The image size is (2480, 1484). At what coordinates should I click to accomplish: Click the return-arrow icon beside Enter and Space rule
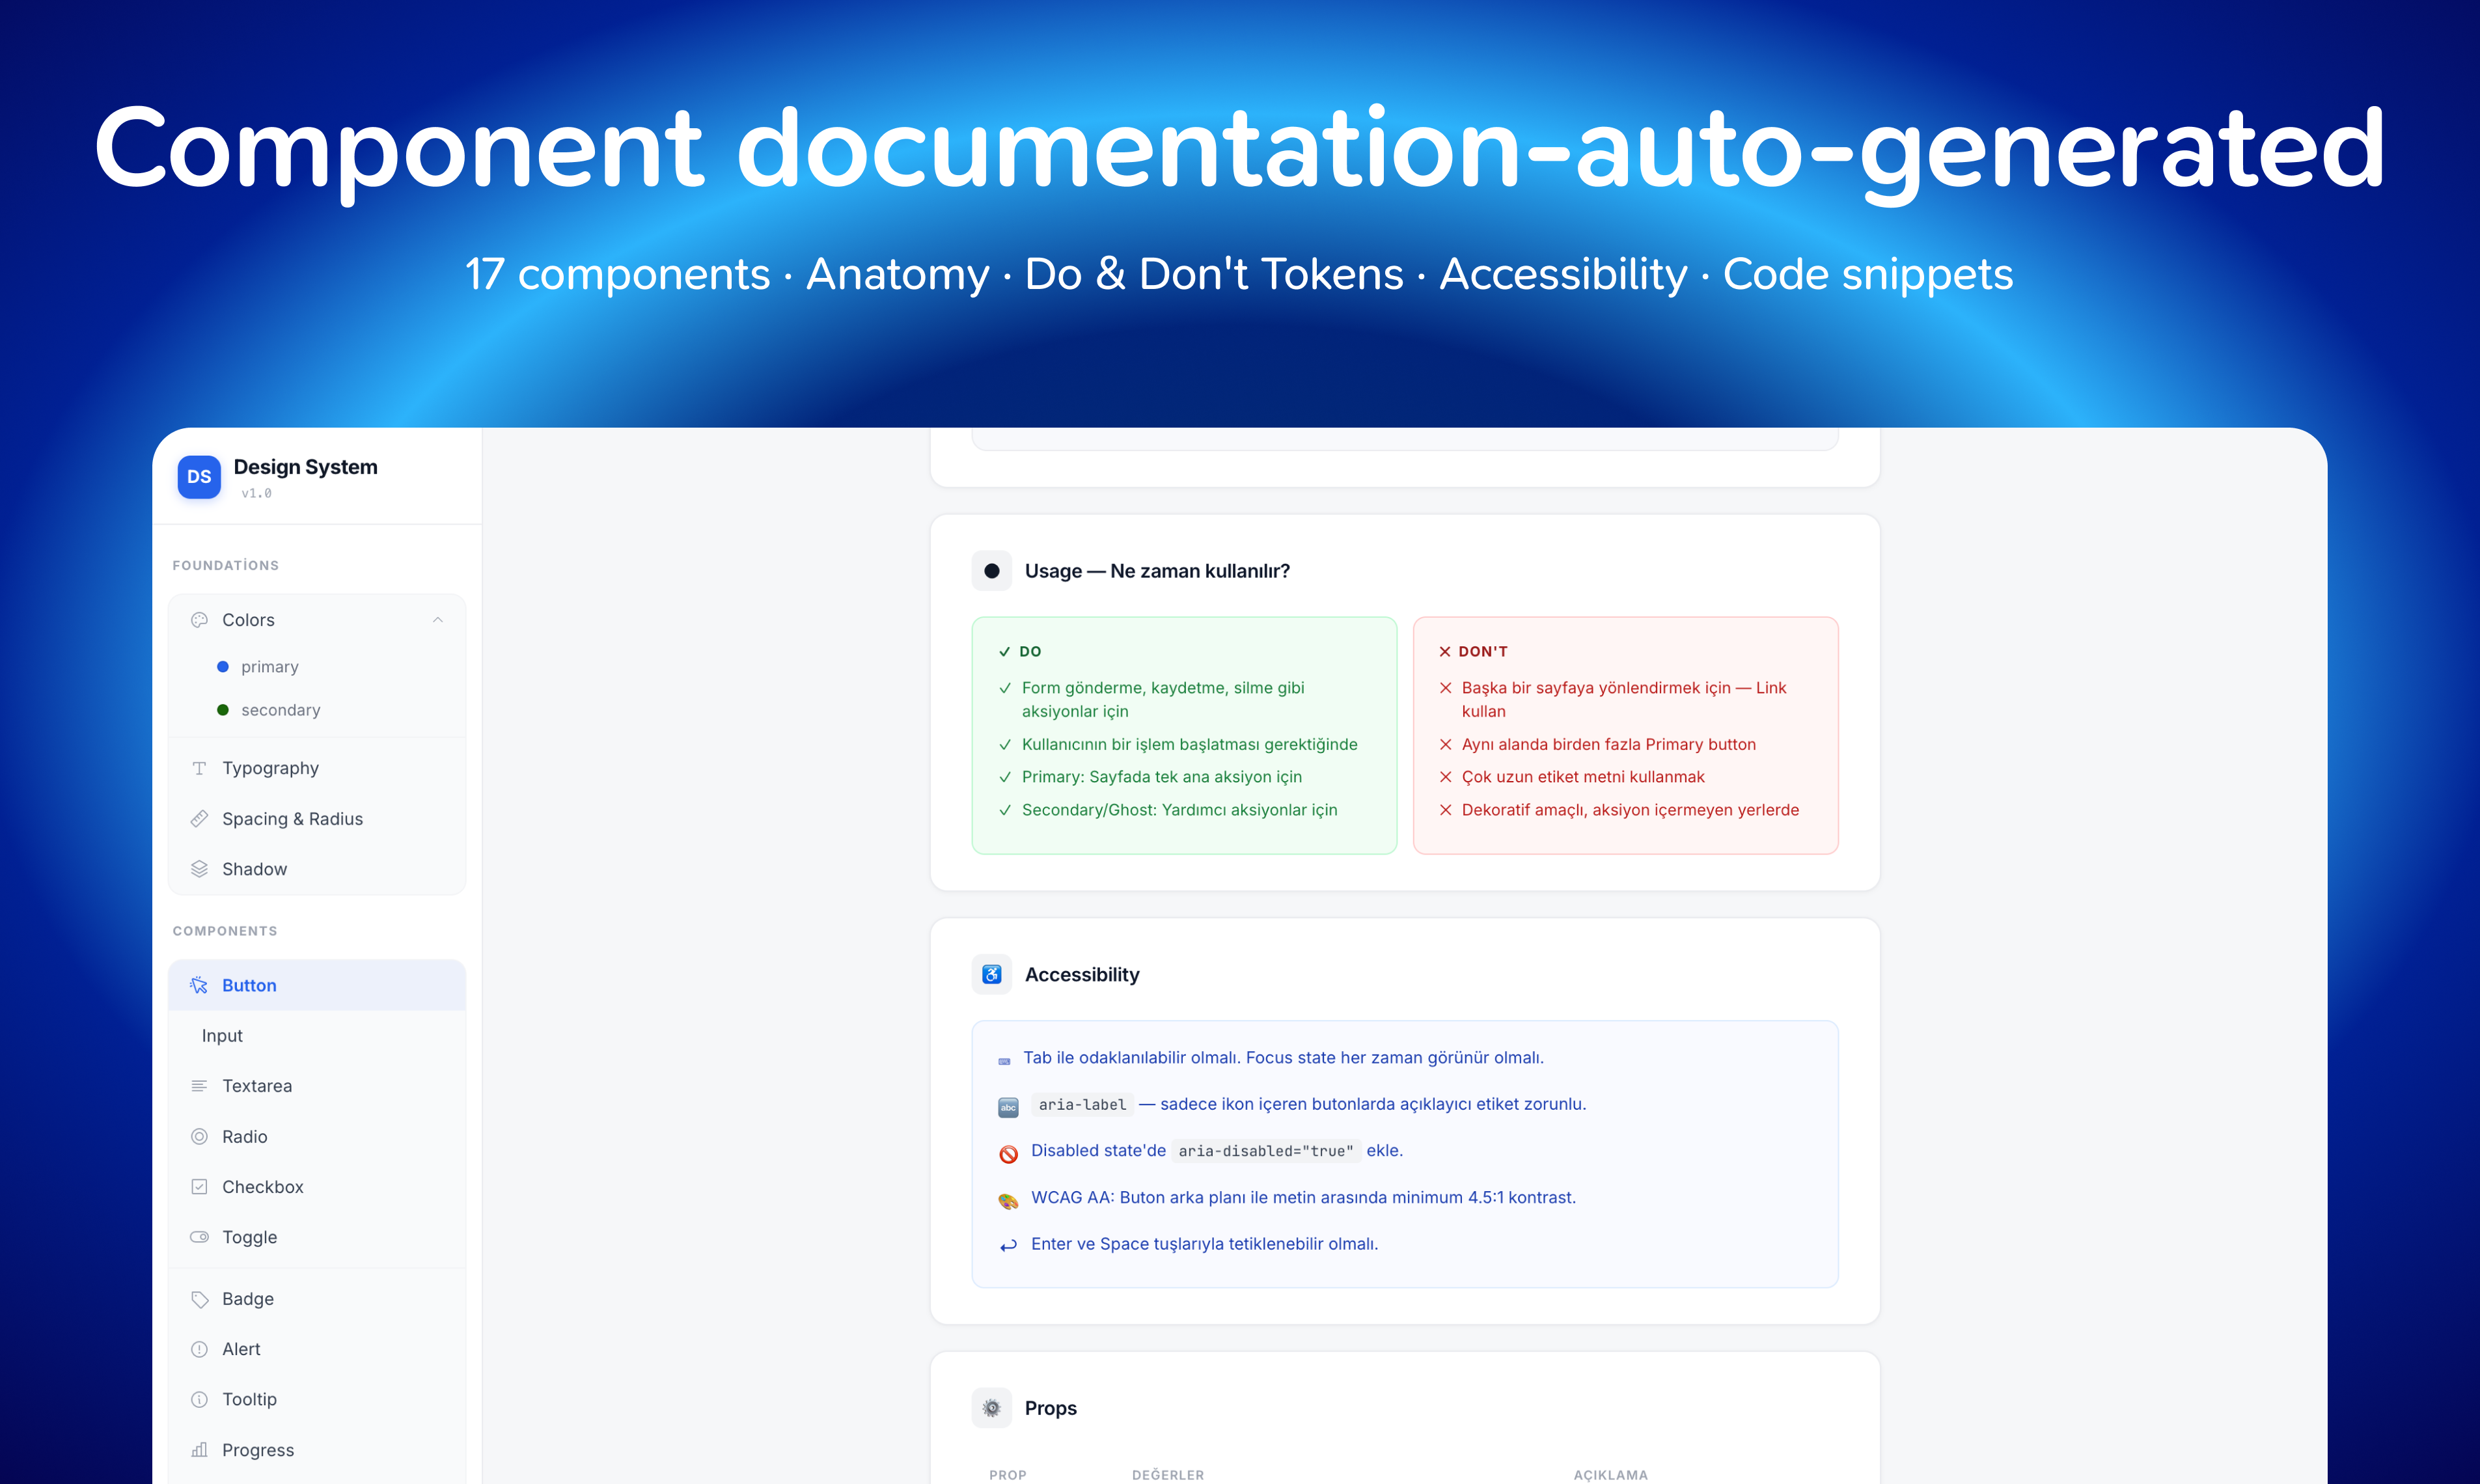(1008, 1246)
